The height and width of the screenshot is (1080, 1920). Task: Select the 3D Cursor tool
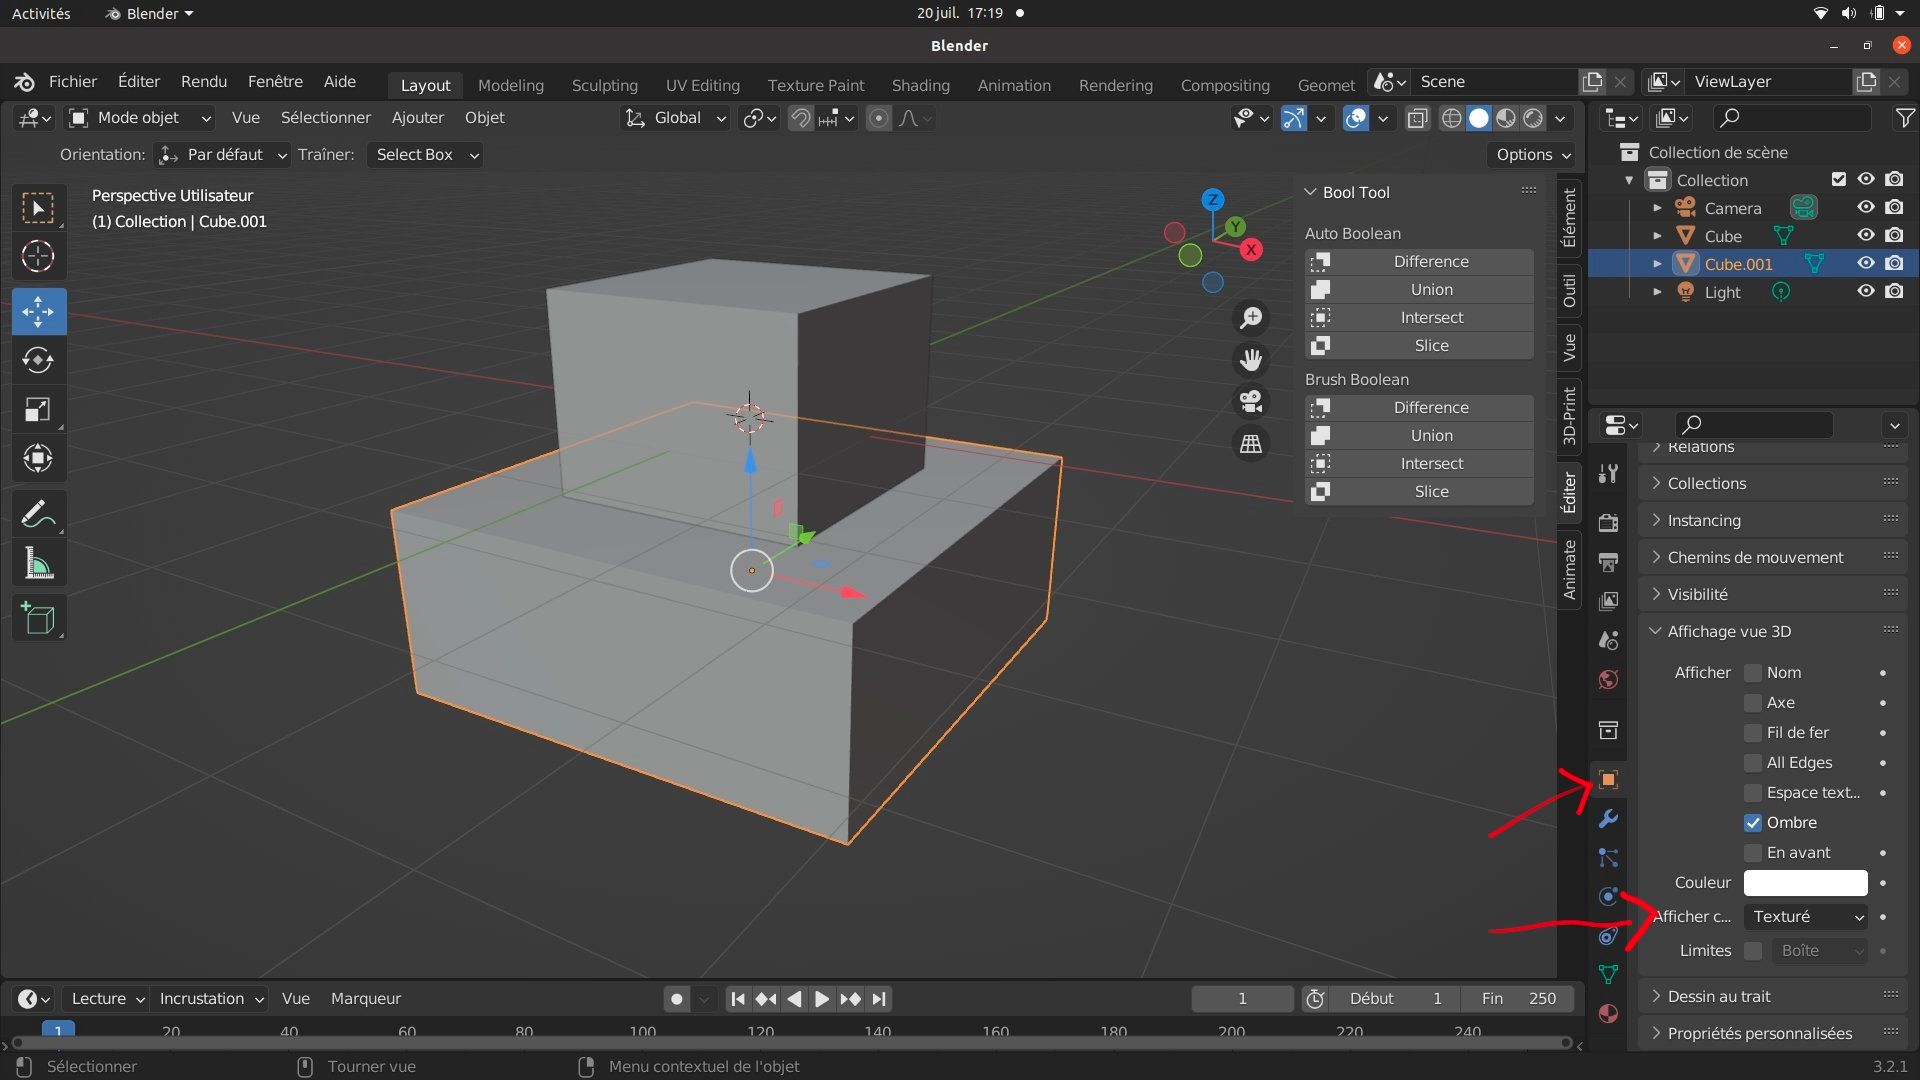pos(38,257)
